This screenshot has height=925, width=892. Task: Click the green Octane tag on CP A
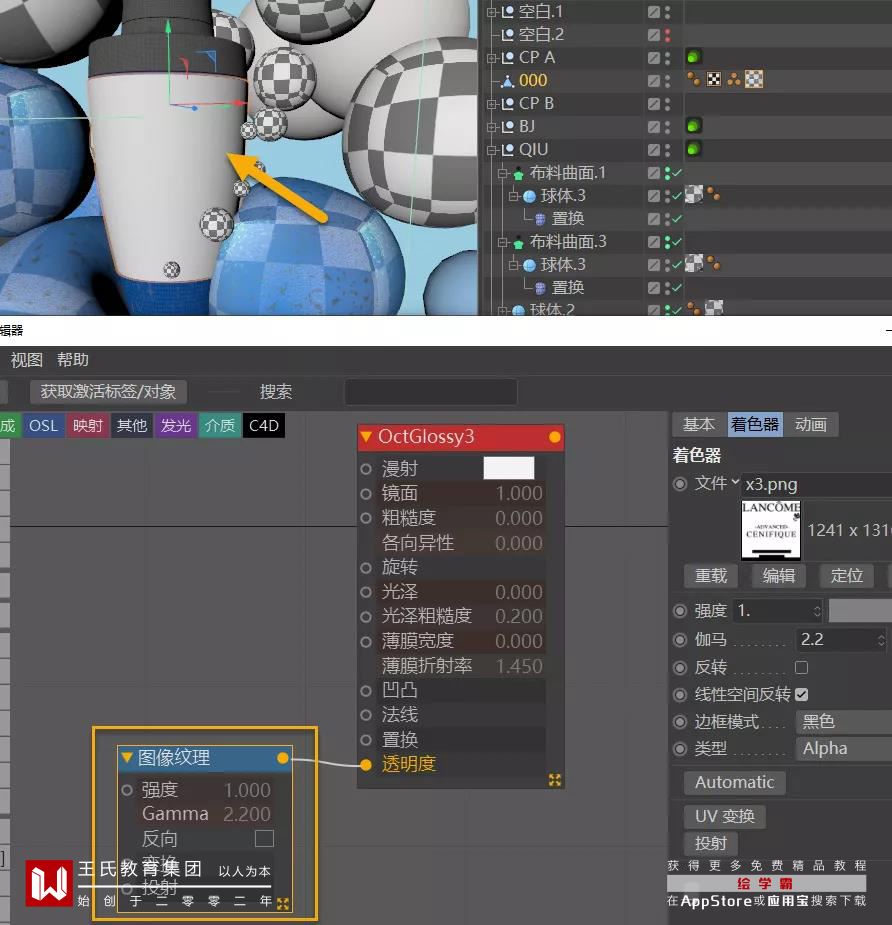693,57
